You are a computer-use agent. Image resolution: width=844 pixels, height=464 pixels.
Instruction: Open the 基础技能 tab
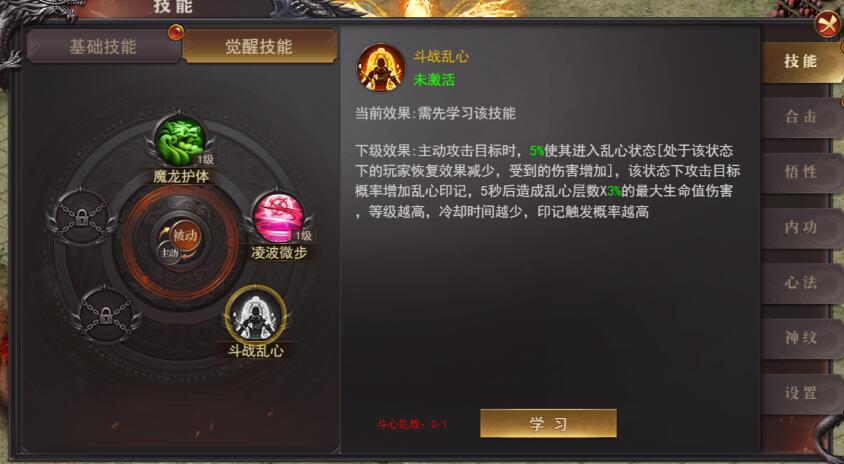coord(103,46)
